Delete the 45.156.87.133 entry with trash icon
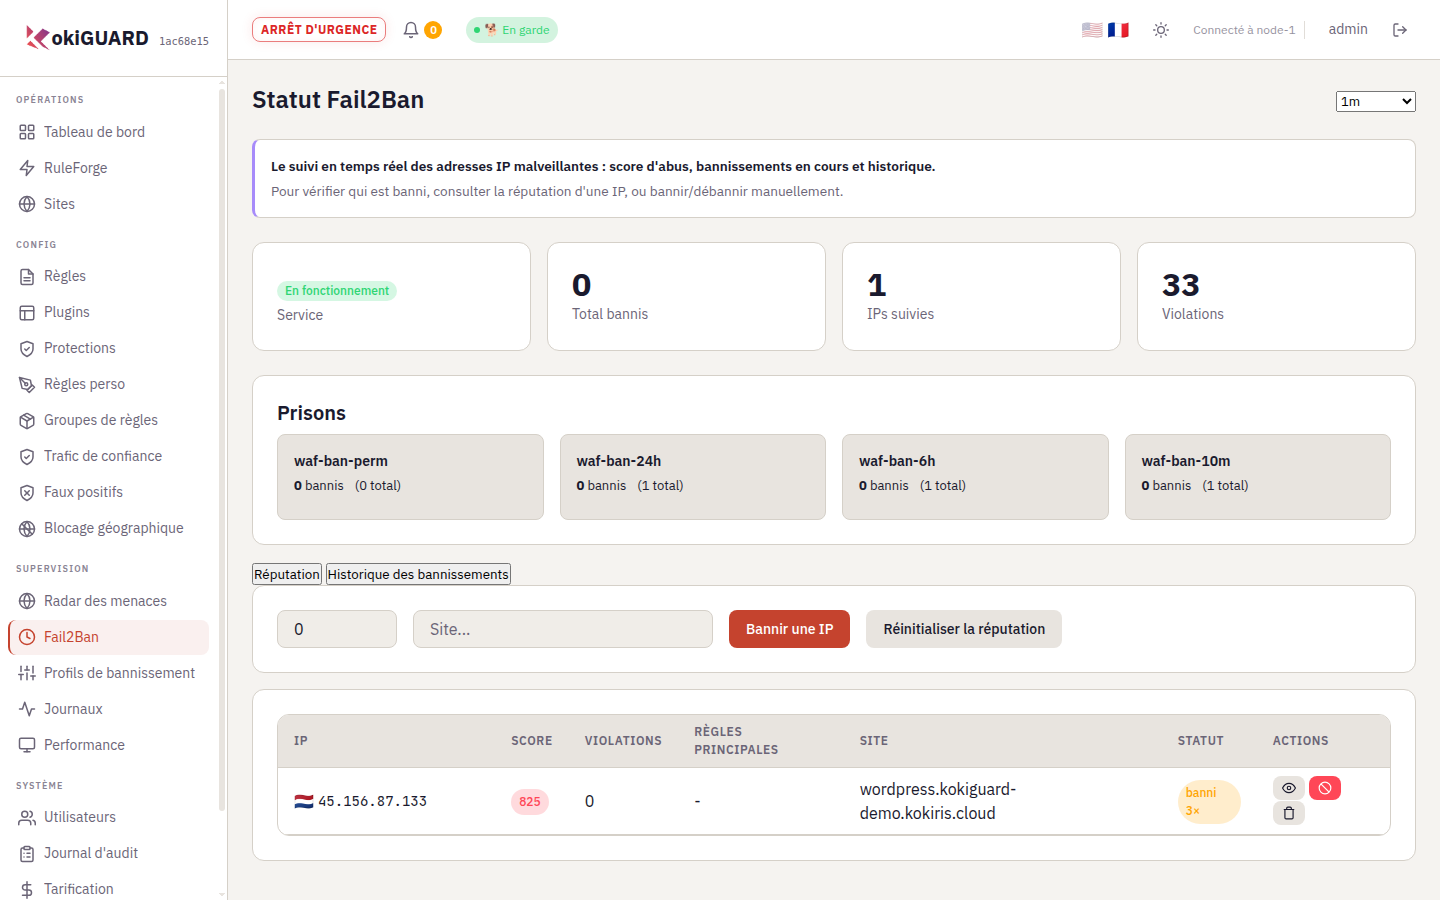The image size is (1440, 900). pyautogui.click(x=1289, y=813)
